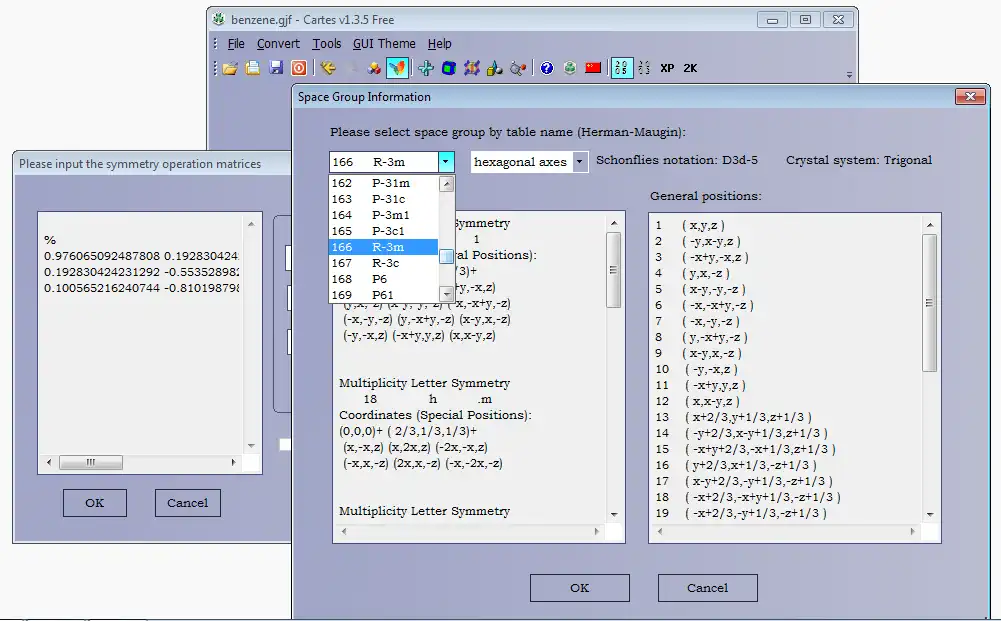
Task: Select the 2K theme toolbar button
Action: coord(690,68)
